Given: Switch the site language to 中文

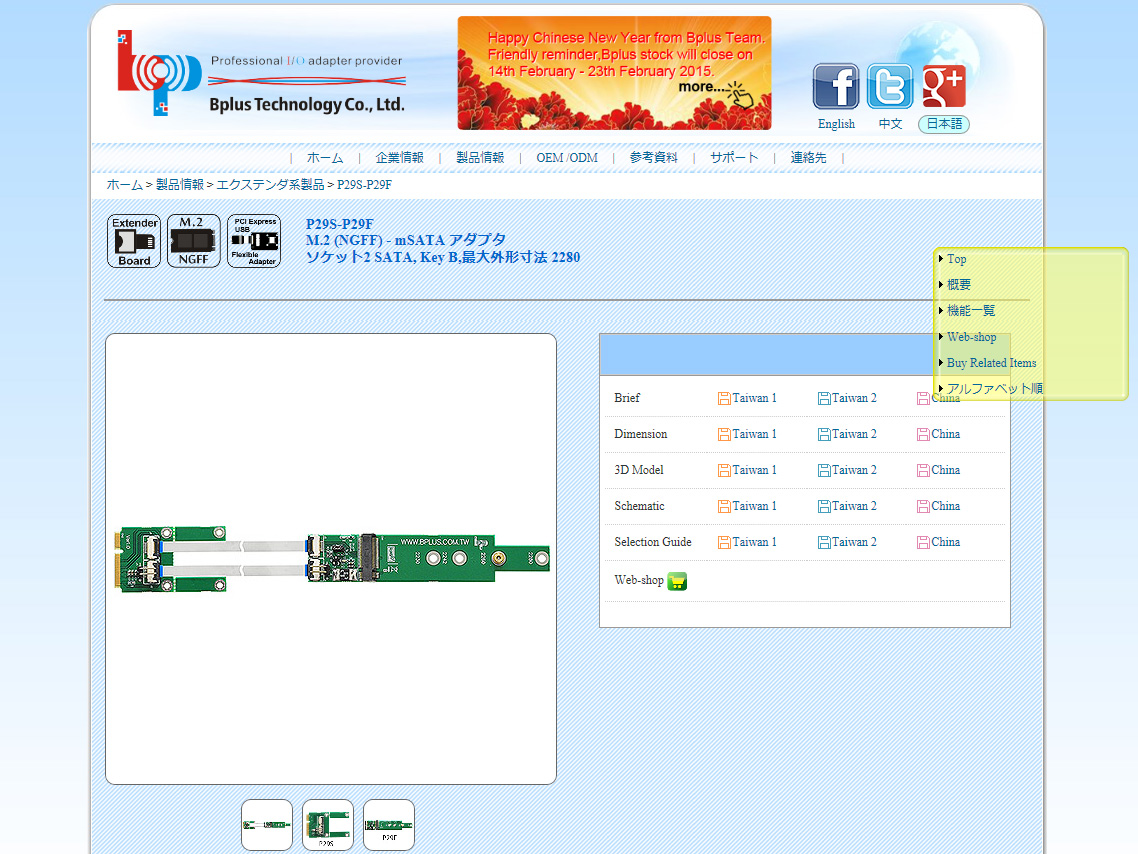Looking at the screenshot, I should 890,124.
